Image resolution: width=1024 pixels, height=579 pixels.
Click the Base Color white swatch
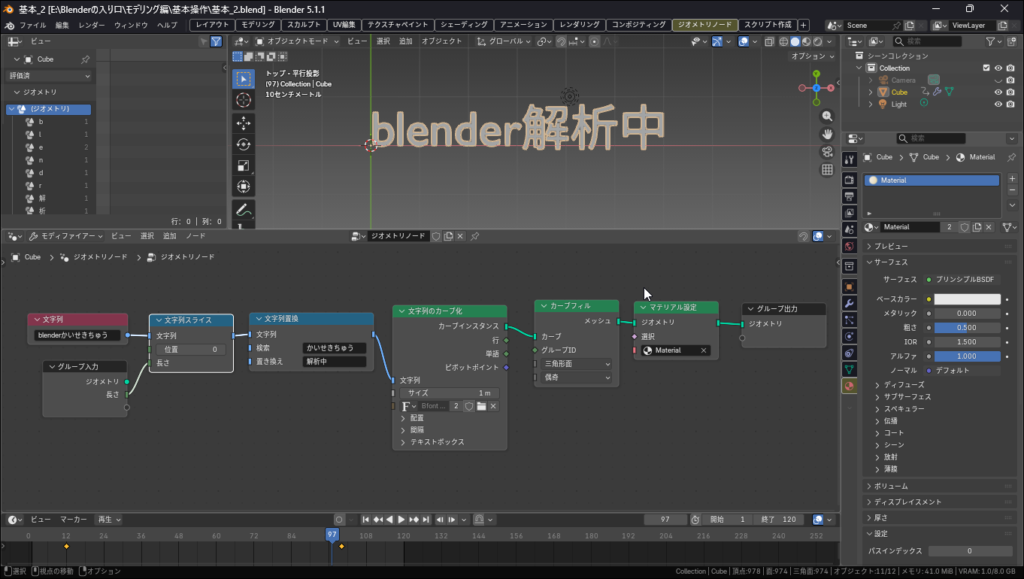click(x=967, y=299)
